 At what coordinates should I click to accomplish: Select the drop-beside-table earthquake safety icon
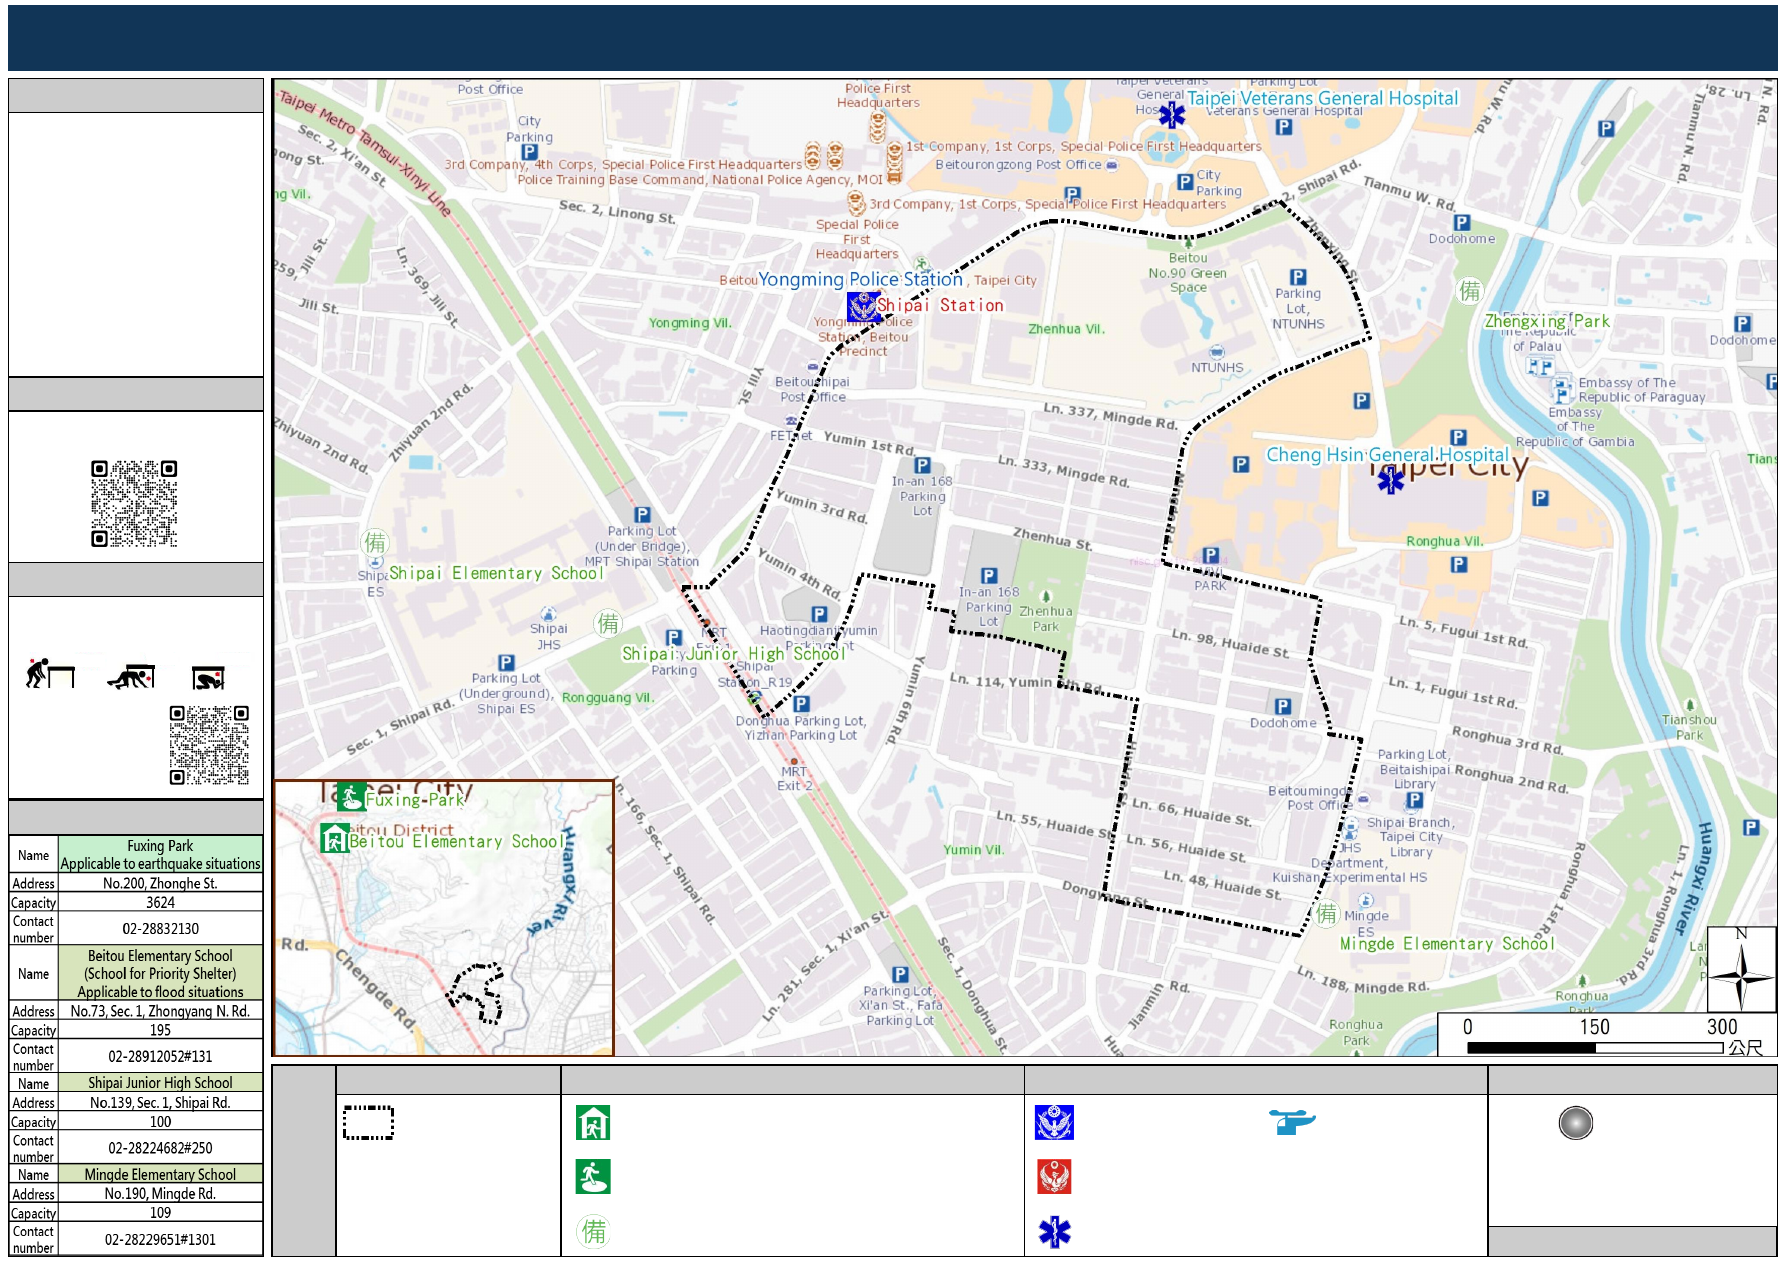pyautogui.click(x=50, y=674)
